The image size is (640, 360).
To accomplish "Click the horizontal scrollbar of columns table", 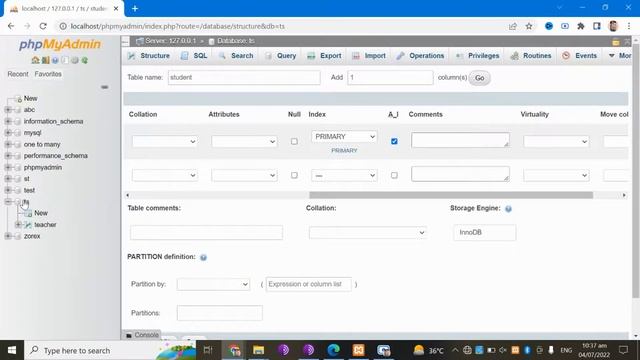I will pos(451,196).
